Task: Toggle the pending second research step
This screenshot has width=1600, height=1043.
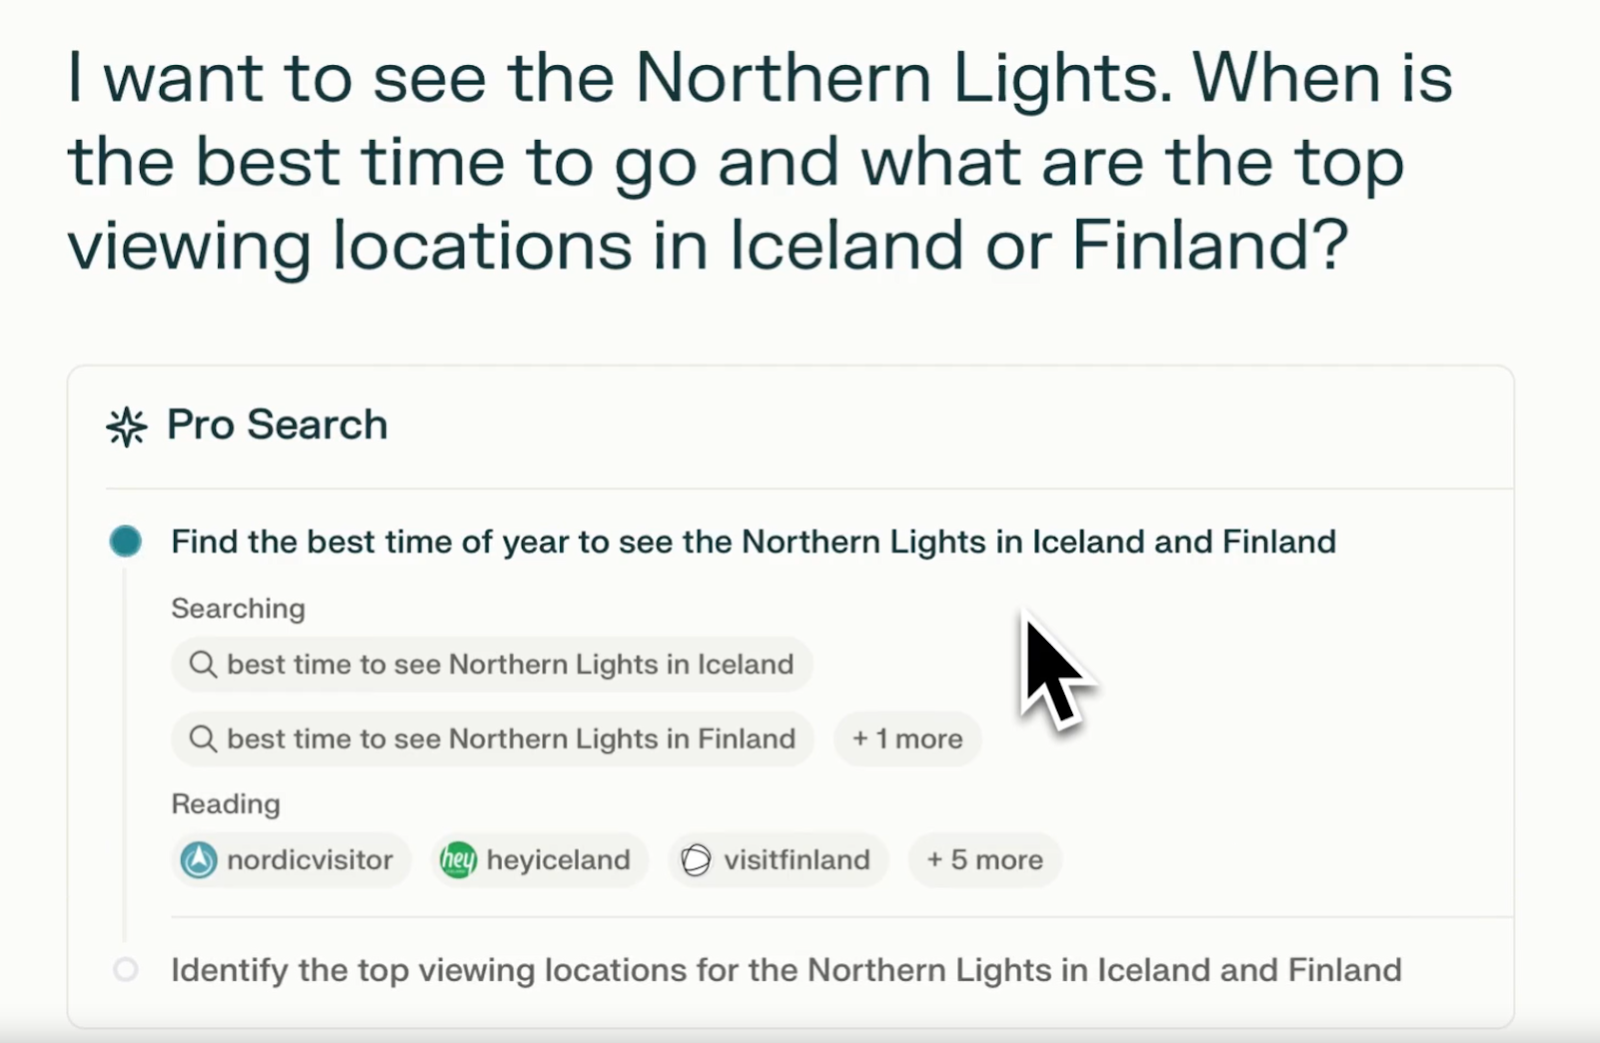Action: click(787, 969)
